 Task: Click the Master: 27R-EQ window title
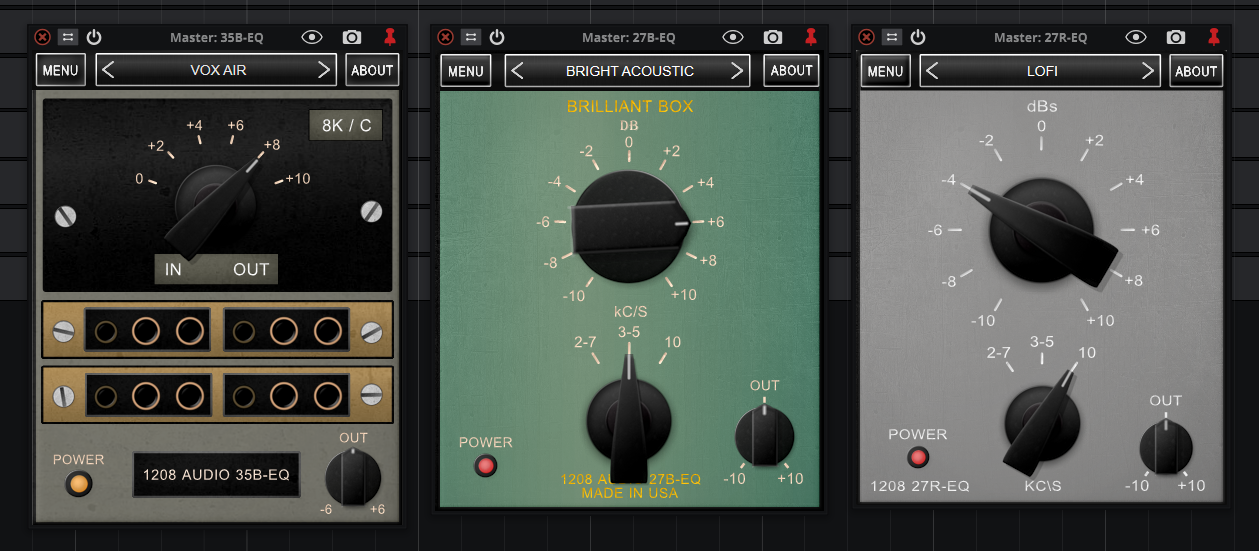click(1040, 38)
